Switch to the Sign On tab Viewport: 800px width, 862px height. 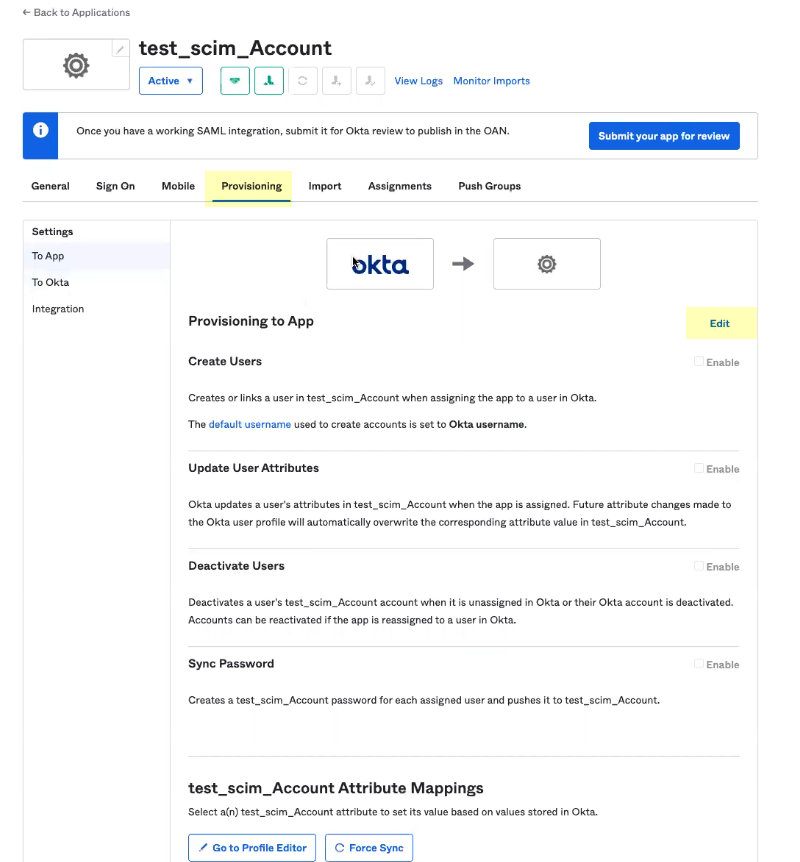coord(115,186)
